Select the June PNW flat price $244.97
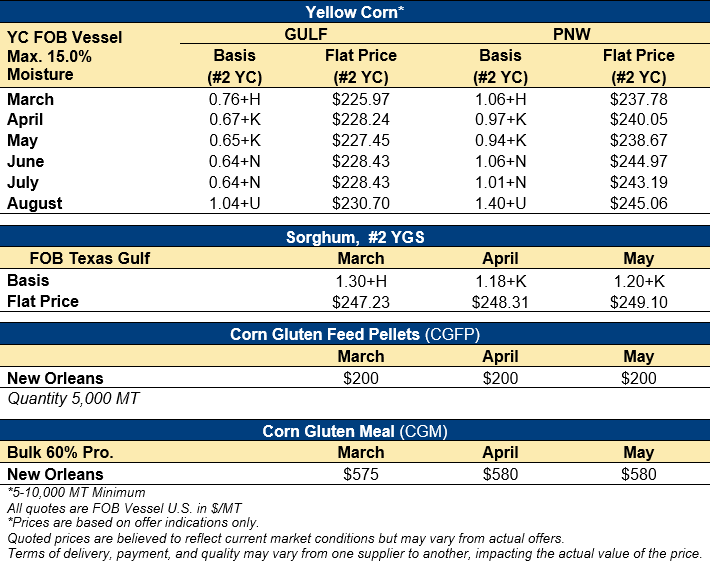The height and width of the screenshot is (571, 710). click(639, 161)
